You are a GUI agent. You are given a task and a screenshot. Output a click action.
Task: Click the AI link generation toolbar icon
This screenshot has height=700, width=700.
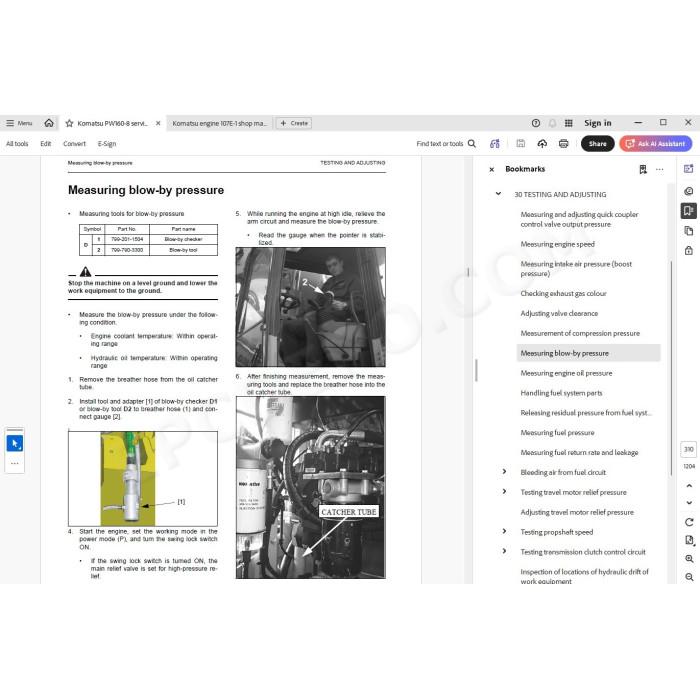point(495,144)
